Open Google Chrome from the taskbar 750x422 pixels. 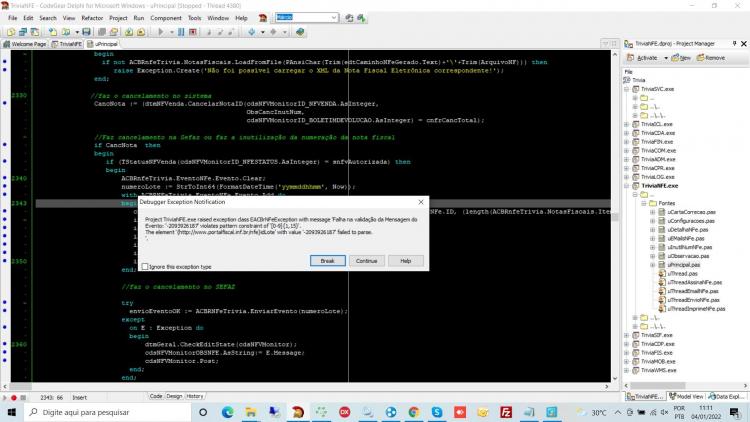click(414, 412)
